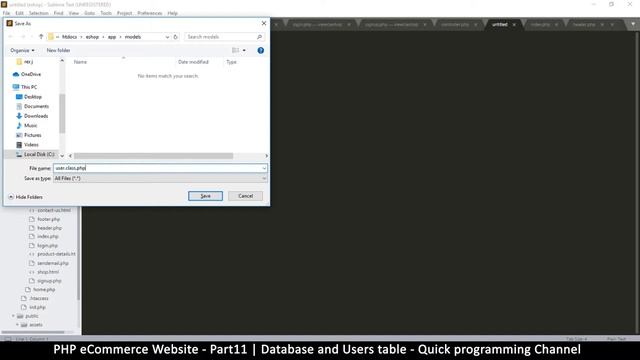
Task: Open the Selection menu
Action: pos(39,13)
